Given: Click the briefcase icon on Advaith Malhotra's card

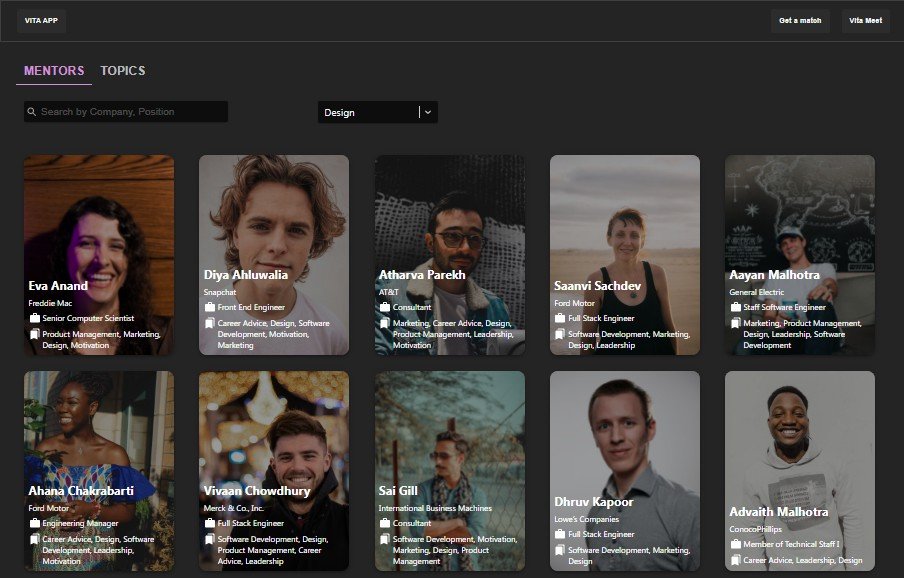Looking at the screenshot, I should click(x=733, y=544).
